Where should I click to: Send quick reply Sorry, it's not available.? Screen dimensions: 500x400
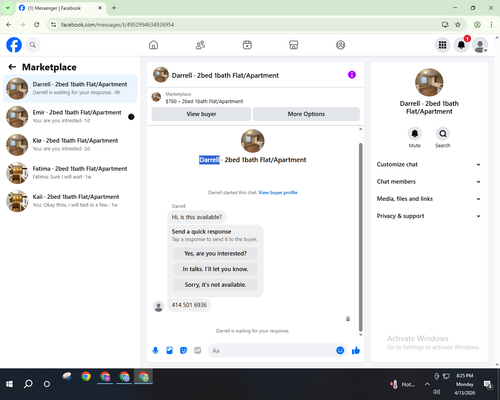point(215,285)
